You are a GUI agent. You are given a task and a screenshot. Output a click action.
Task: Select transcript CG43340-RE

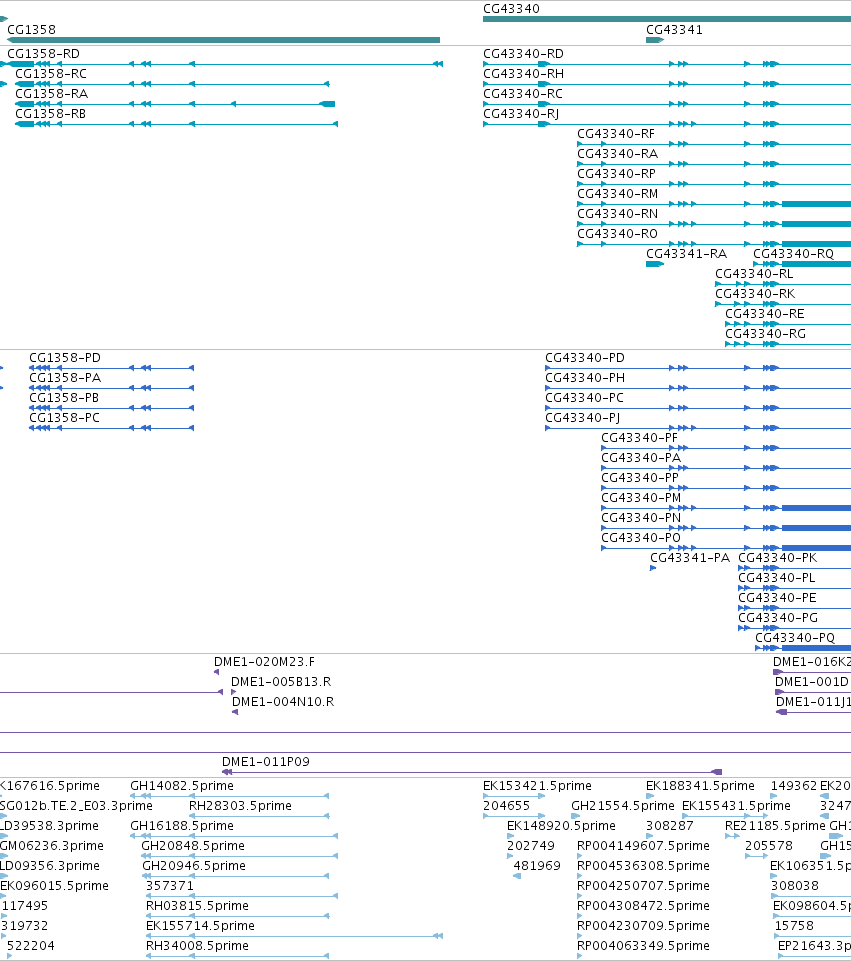788,324
